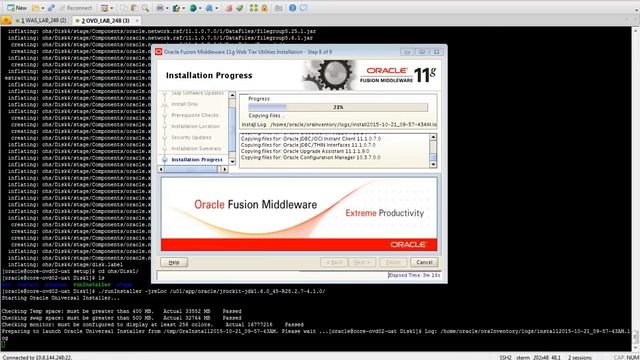Image resolution: width=640 pixels, height=360 pixels.
Task: Click the grayed Reconnect toolbar button
Action: coord(76,8)
